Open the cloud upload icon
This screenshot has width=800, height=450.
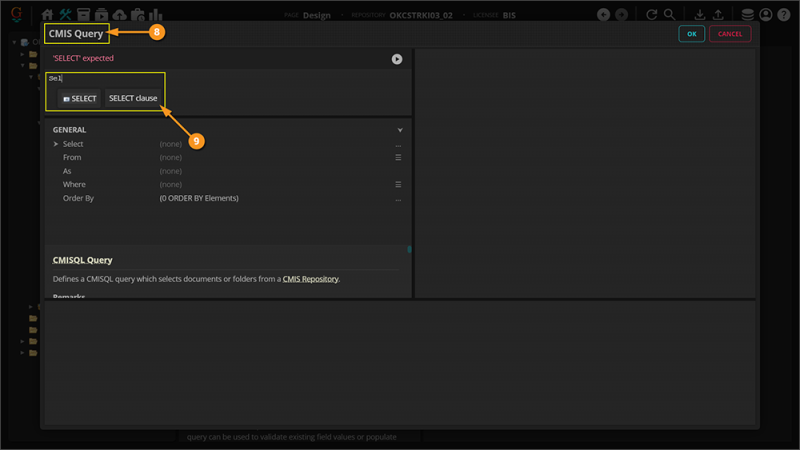119,15
